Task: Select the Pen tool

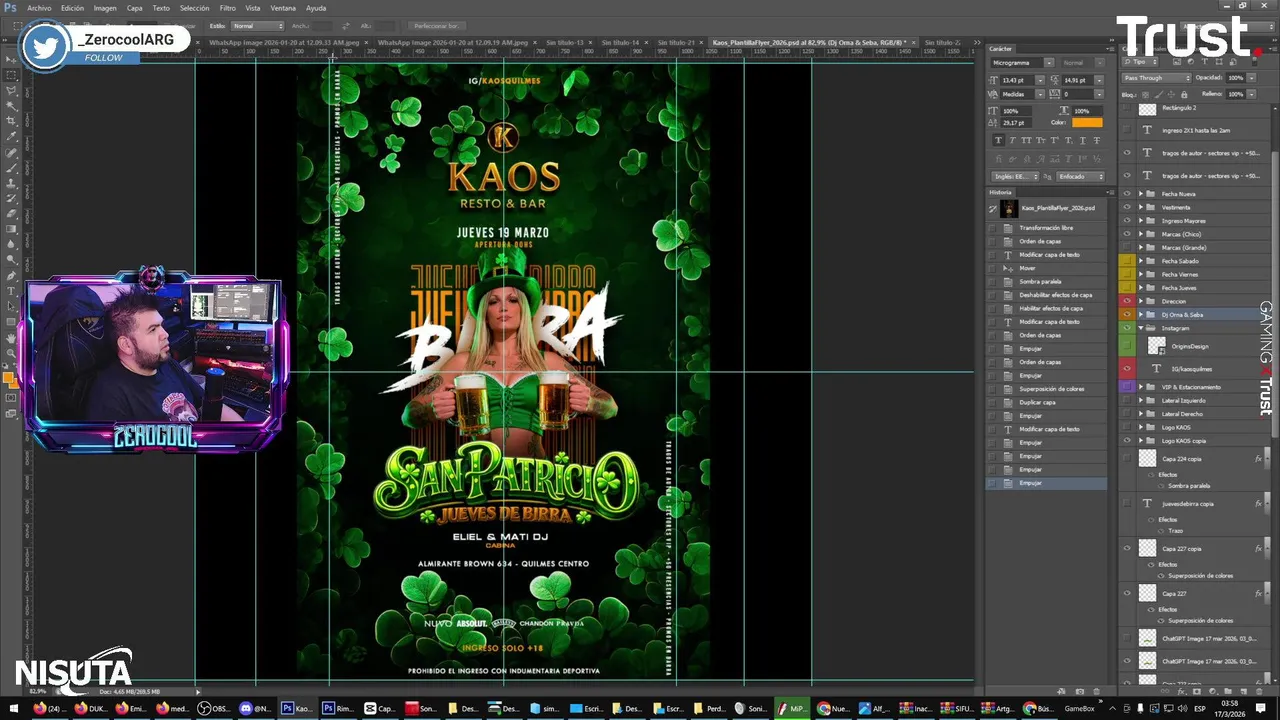Action: pyautogui.click(x=11, y=275)
